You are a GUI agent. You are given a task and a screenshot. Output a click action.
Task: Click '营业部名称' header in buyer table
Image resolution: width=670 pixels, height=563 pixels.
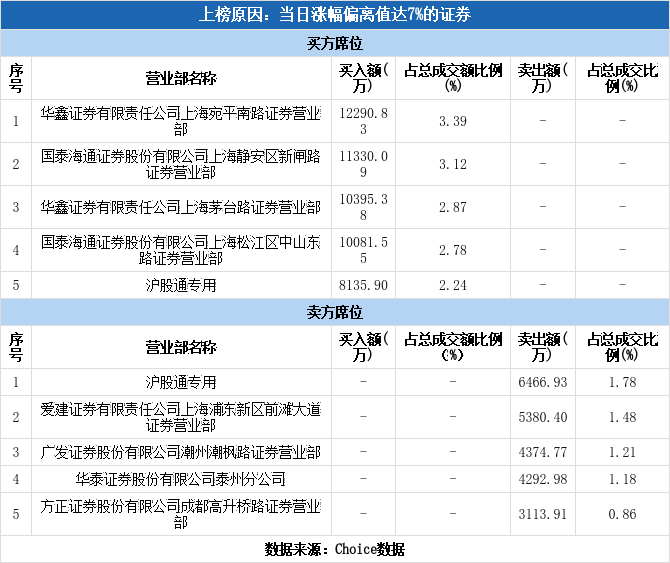click(181, 78)
